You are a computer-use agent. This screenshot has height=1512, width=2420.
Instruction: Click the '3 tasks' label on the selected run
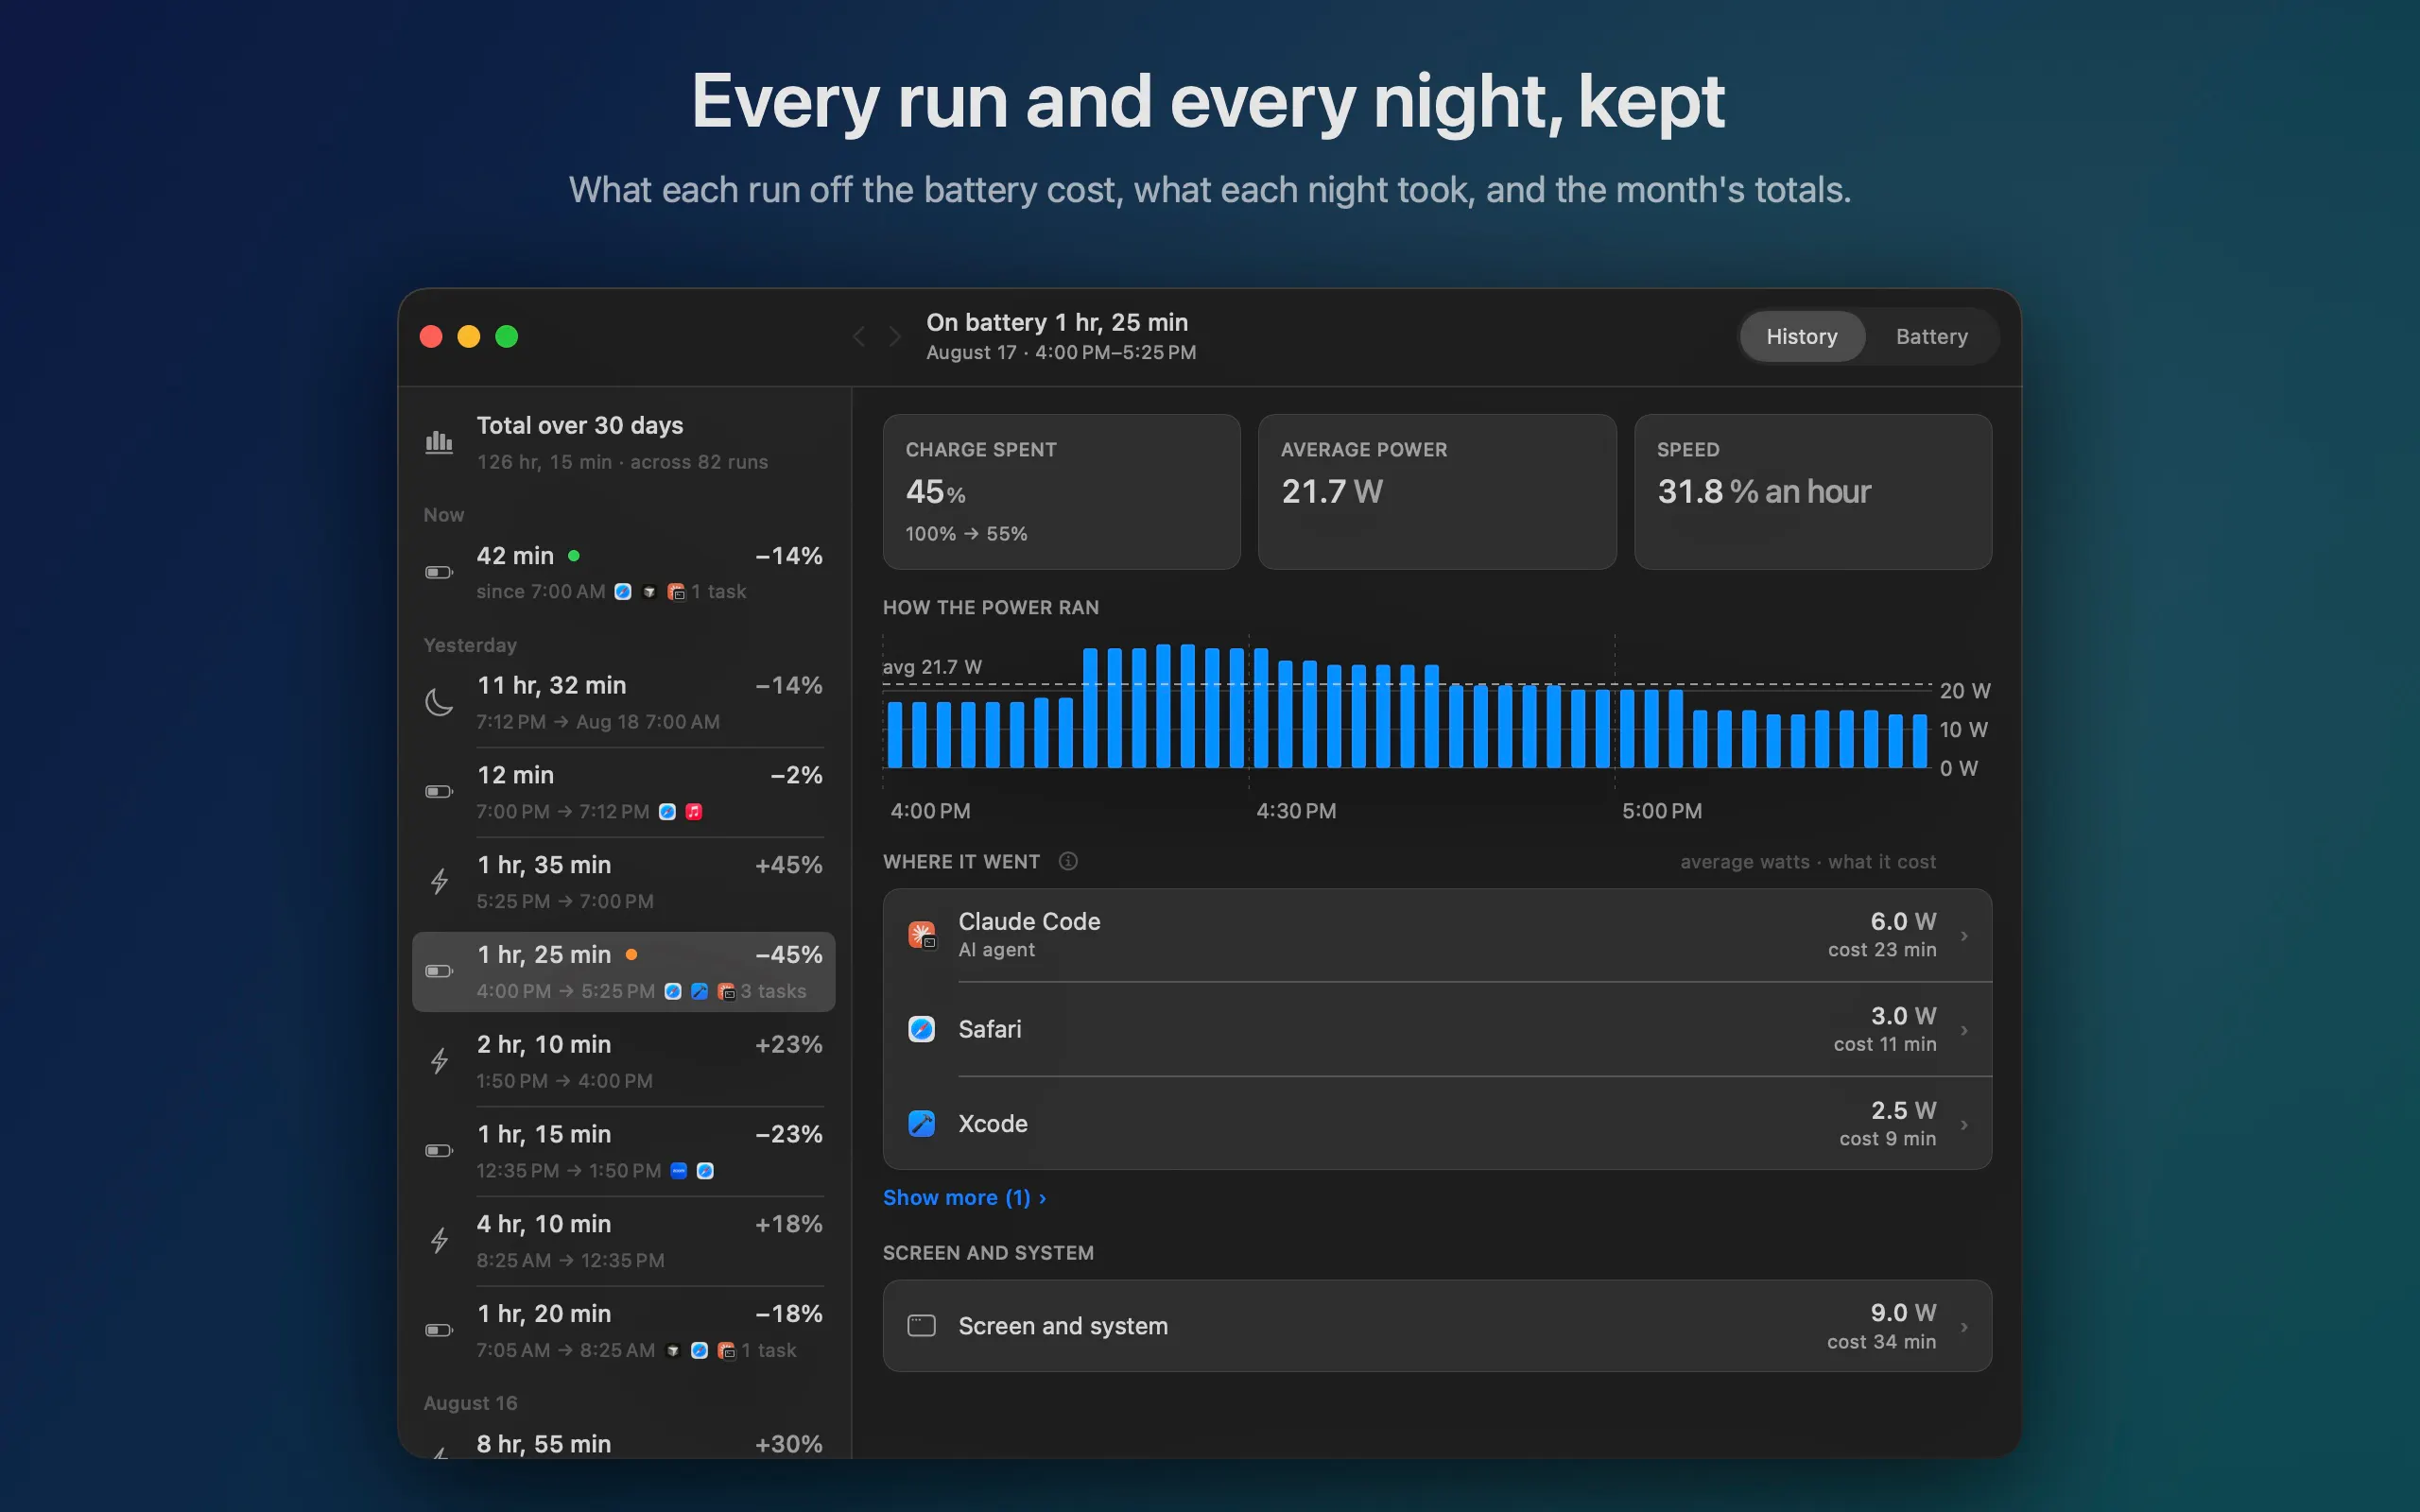773,991
